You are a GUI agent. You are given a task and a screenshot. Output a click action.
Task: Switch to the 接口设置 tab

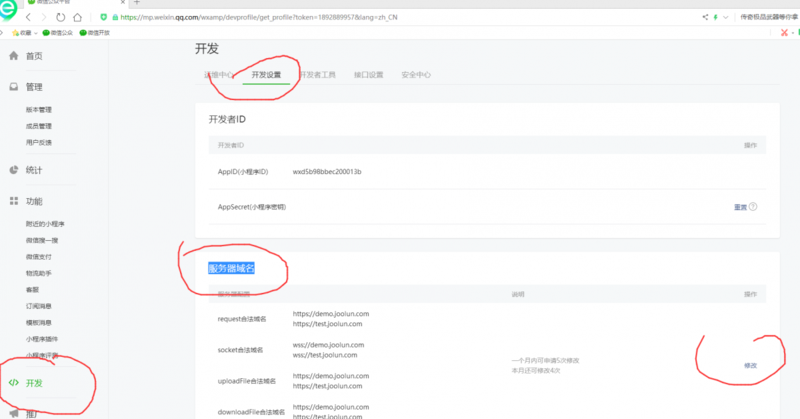[368, 75]
